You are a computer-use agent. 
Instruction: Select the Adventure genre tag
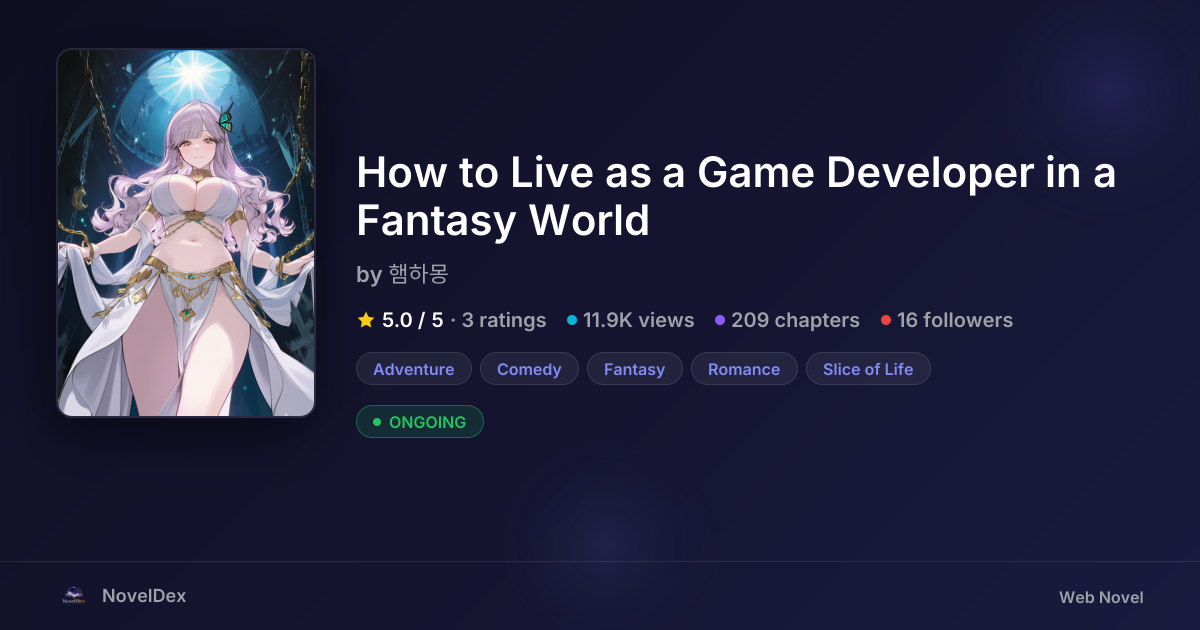[x=414, y=369]
